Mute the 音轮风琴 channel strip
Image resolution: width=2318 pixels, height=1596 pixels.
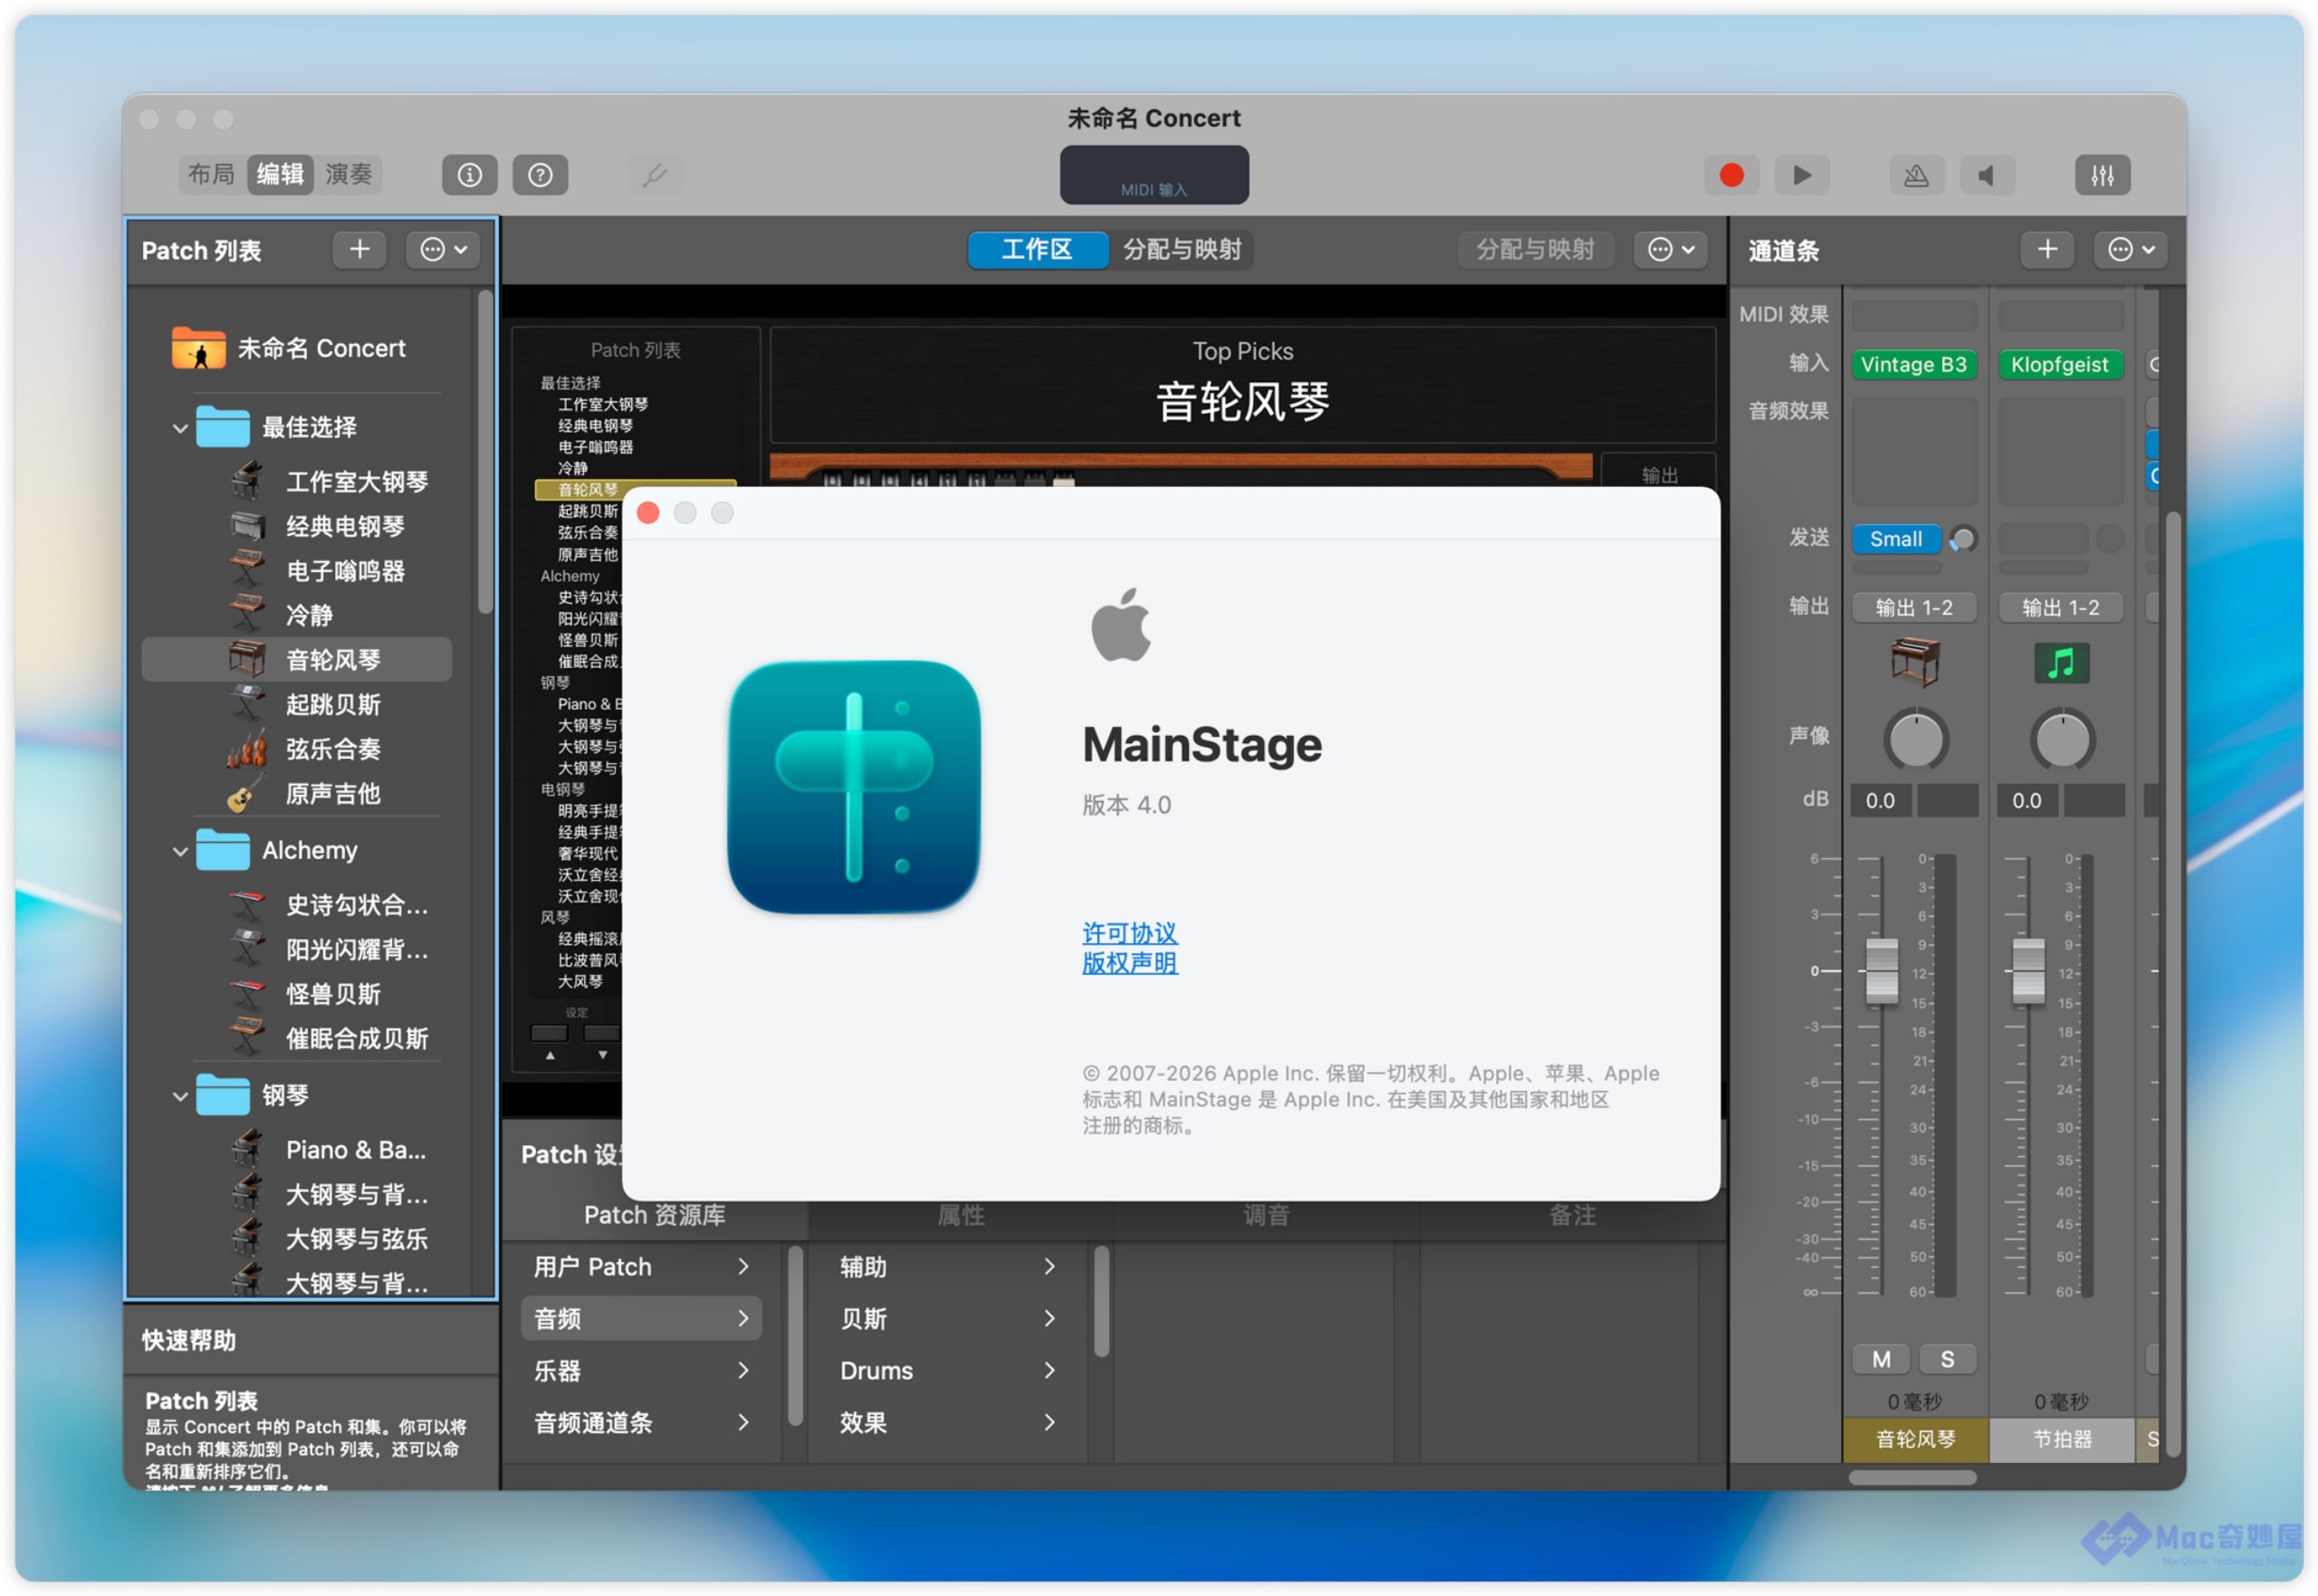point(1880,1358)
